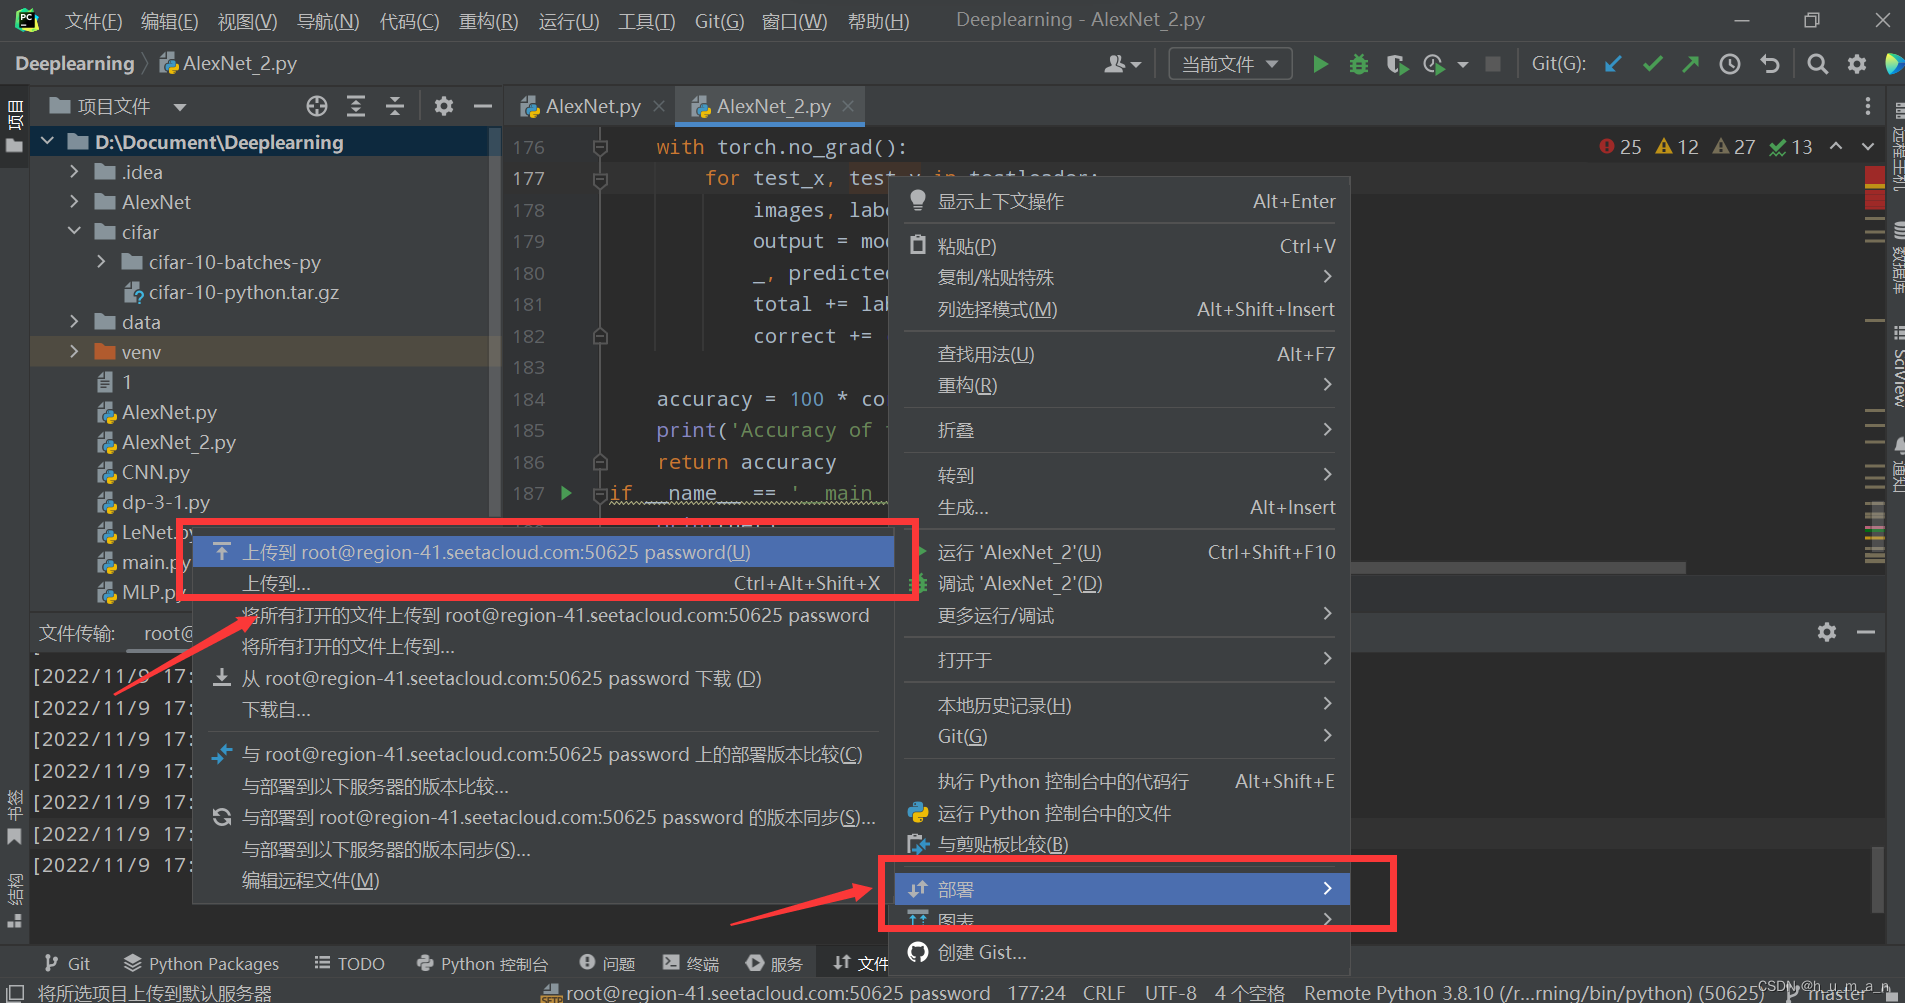Viewport: 1905px width, 1003px height.
Task: Choose upload to root@region-41.seetacloud.com password(U)
Action: point(543,552)
